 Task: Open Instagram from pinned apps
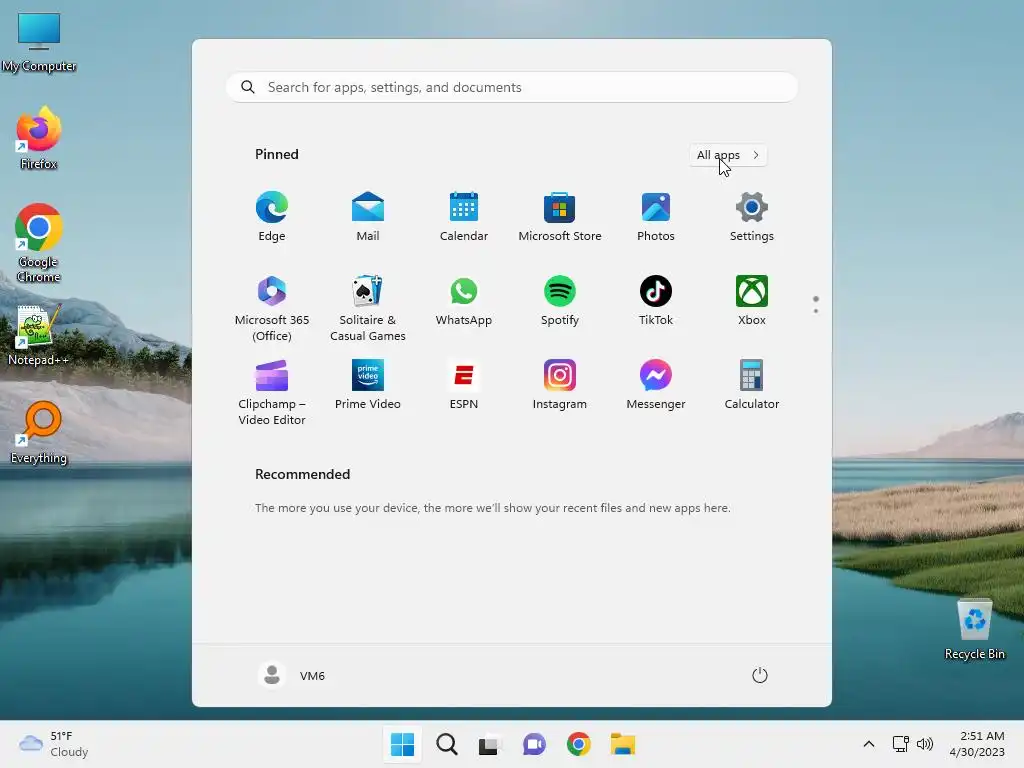[560, 385]
